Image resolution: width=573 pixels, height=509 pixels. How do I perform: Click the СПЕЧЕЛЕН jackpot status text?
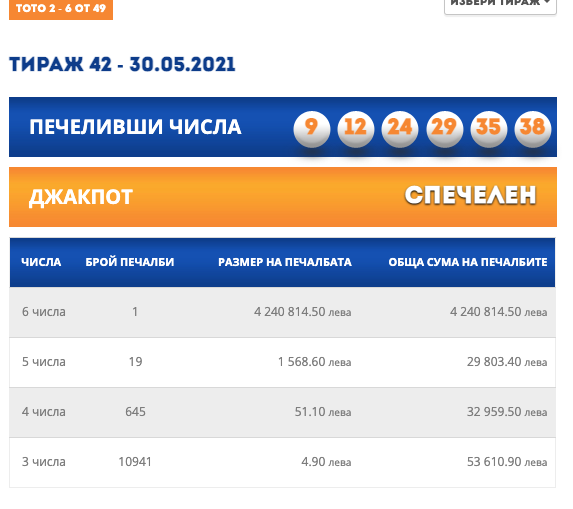pyautogui.click(x=470, y=195)
